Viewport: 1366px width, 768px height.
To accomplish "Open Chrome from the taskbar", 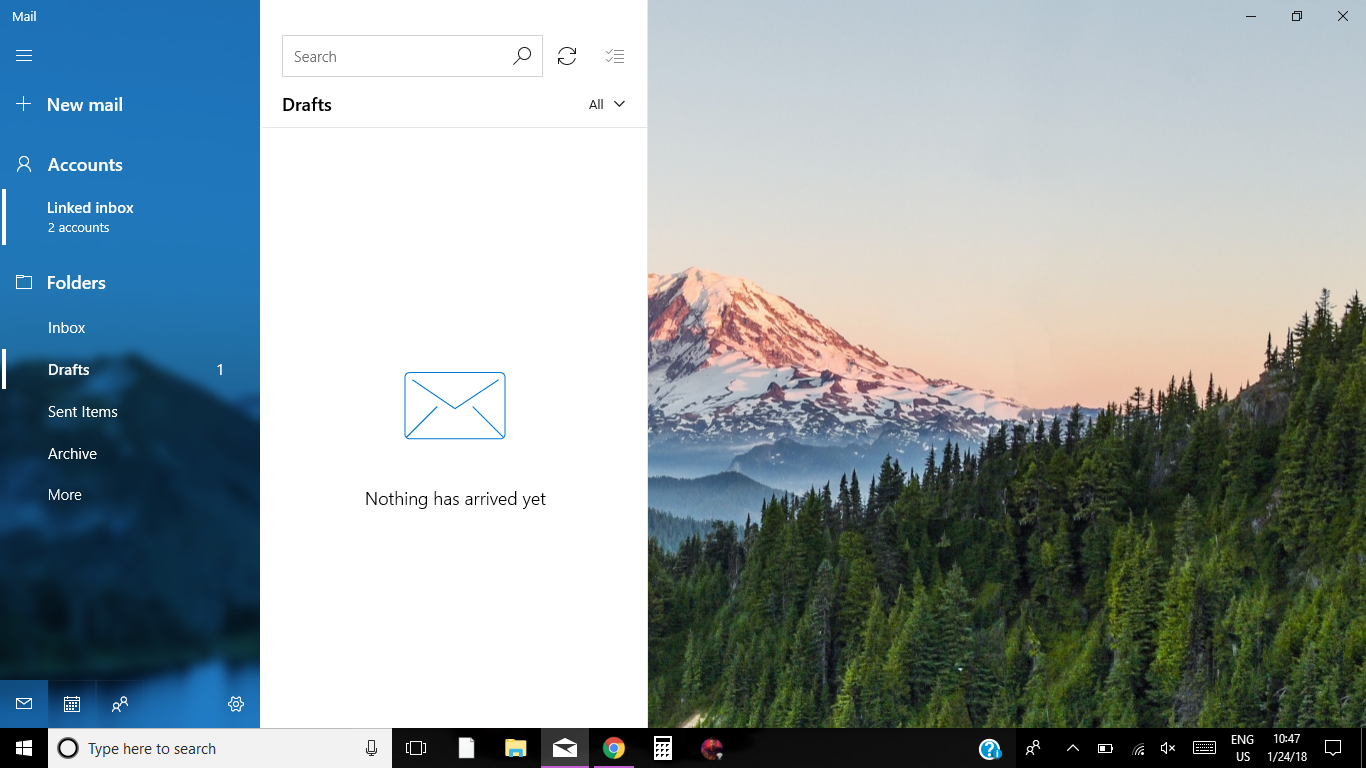I will 614,748.
